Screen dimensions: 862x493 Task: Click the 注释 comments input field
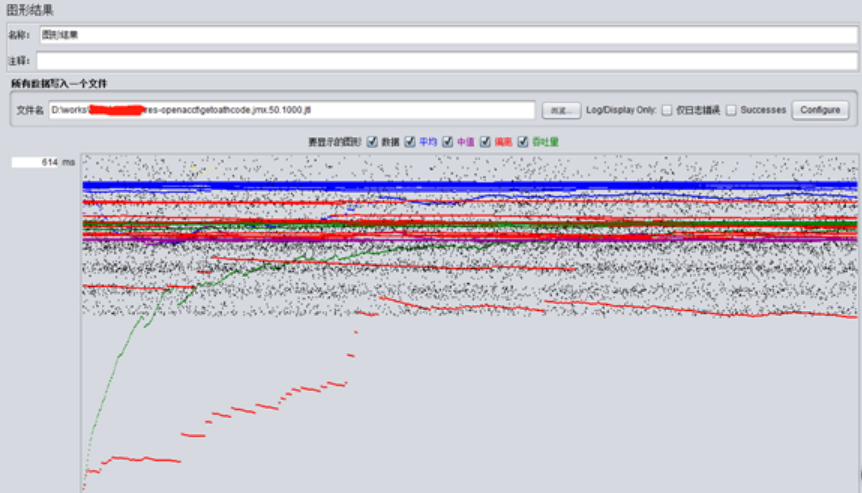(446, 61)
